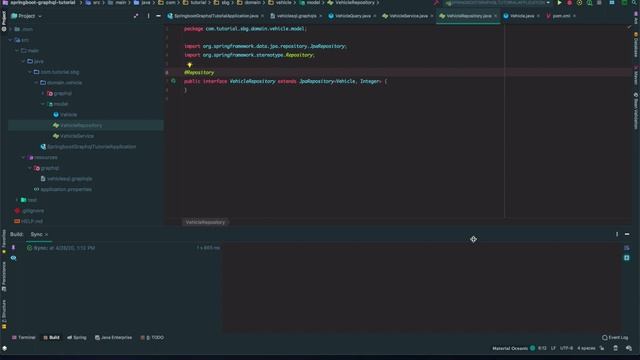Collapse the resources folder node
This screenshot has width=640, height=360.
coord(24,158)
